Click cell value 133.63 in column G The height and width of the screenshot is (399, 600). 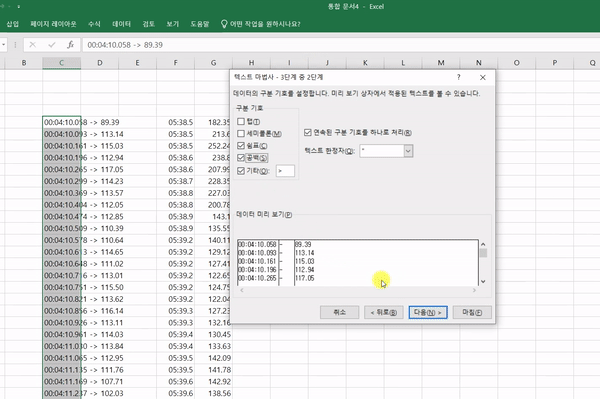pos(214,346)
